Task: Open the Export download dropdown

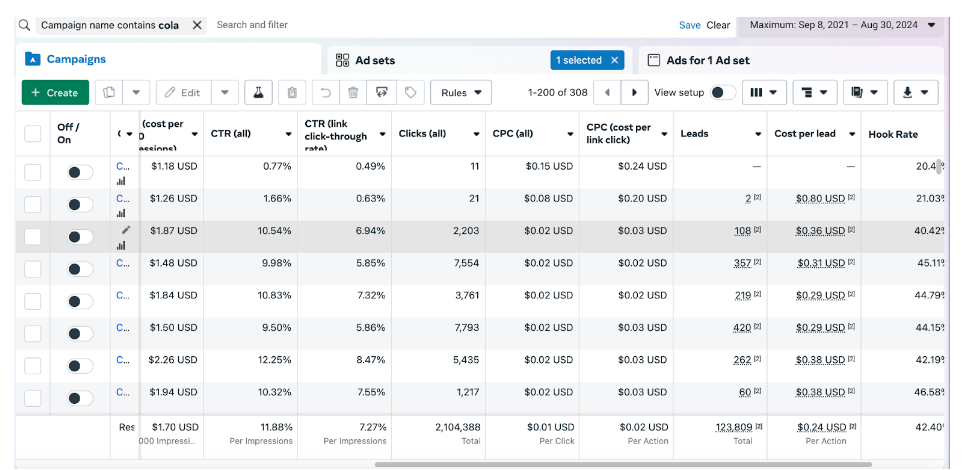Action: (915, 93)
